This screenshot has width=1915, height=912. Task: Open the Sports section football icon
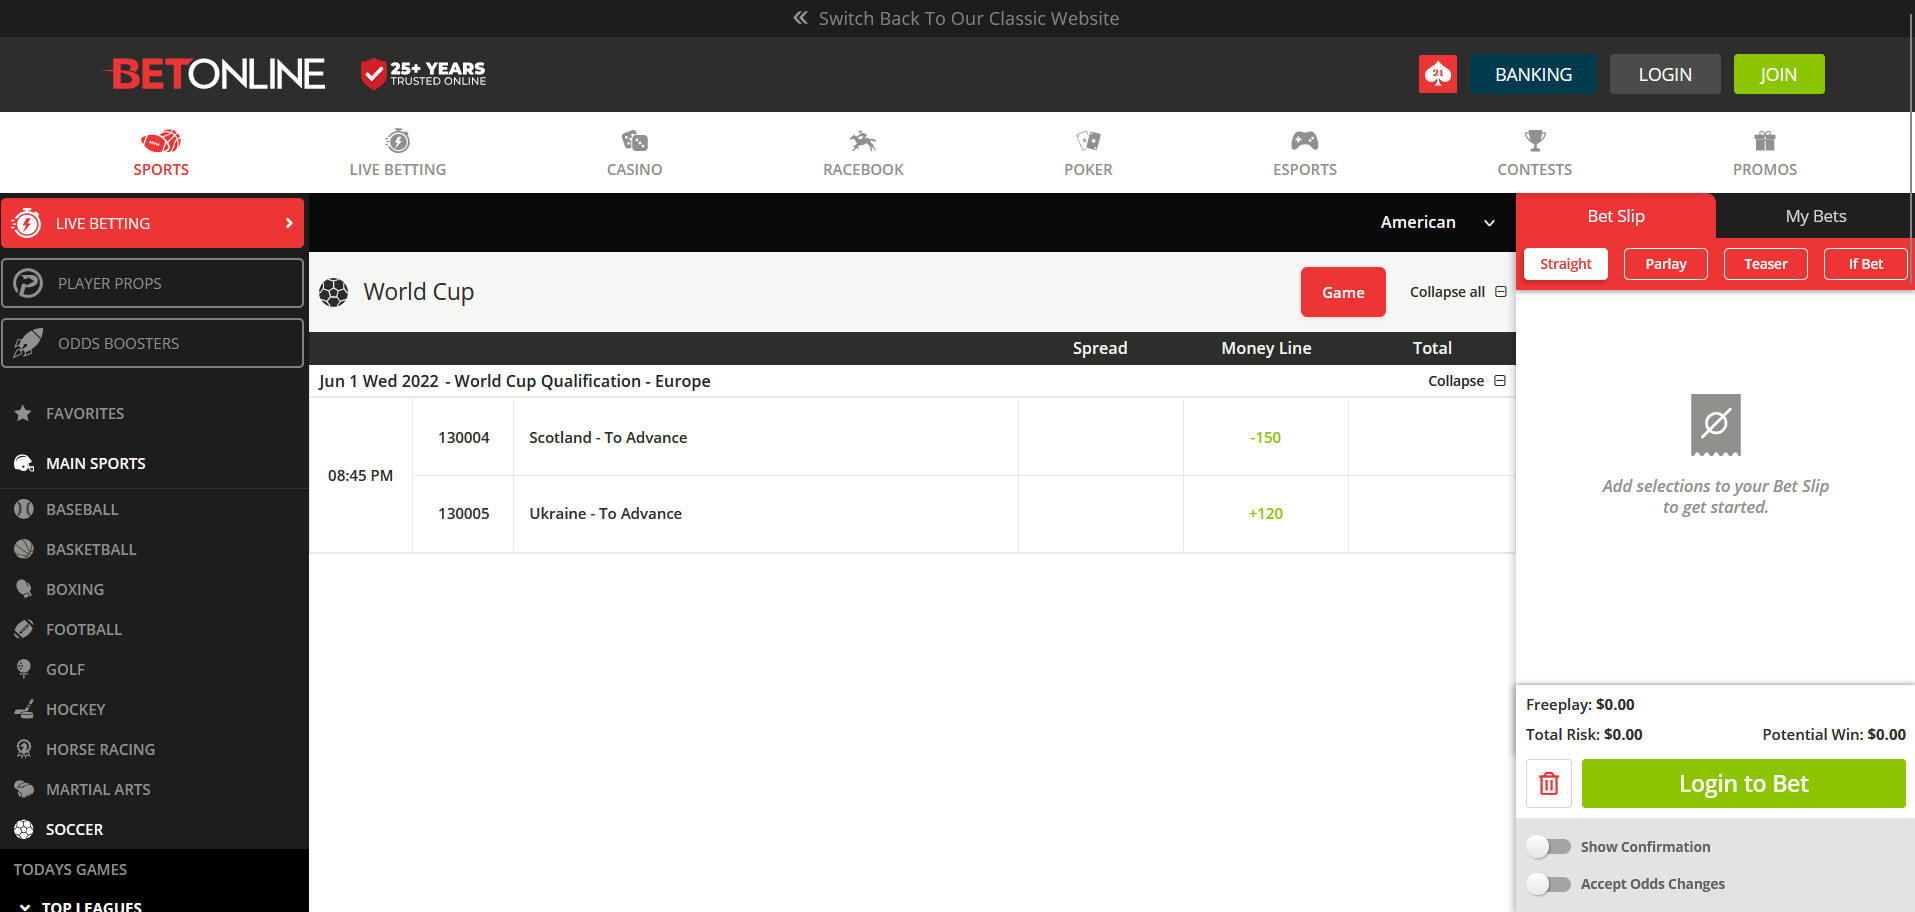click(161, 141)
